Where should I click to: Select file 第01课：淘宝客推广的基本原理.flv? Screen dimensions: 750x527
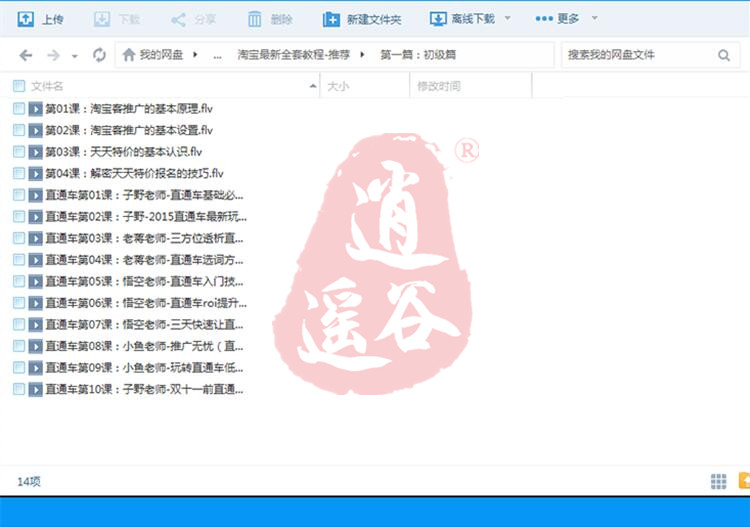pos(129,109)
